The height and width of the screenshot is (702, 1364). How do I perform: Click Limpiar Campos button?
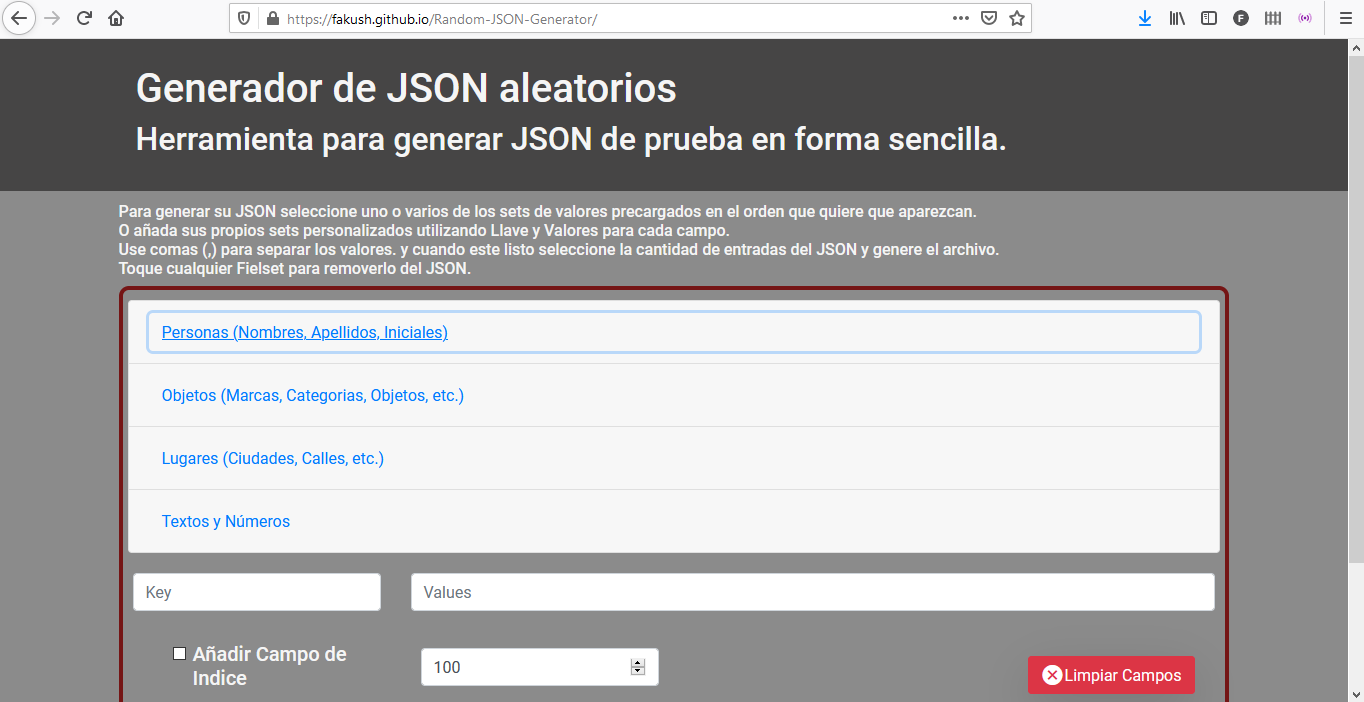1111,675
